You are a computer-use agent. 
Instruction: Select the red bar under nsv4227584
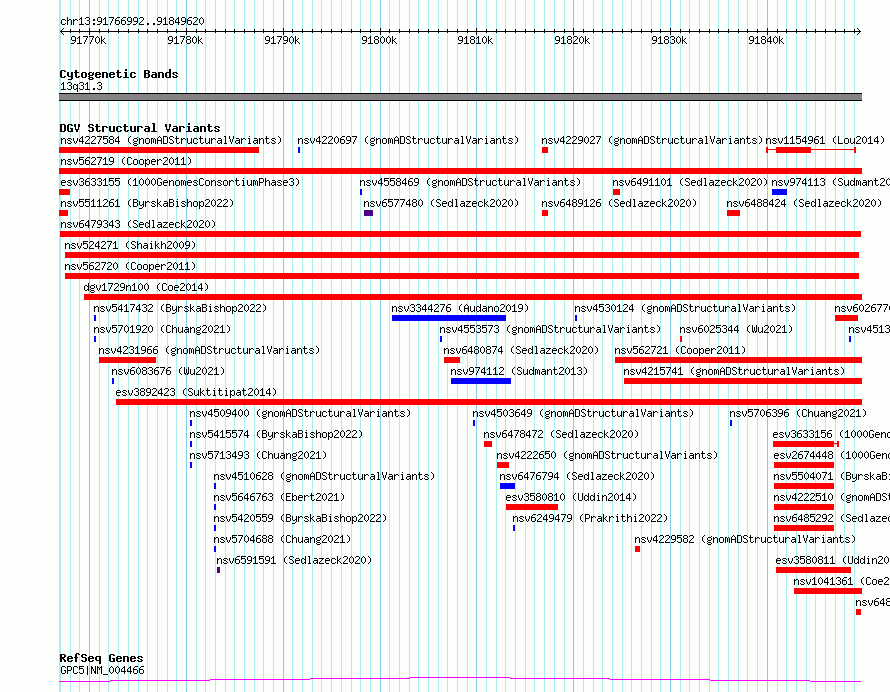click(159, 150)
